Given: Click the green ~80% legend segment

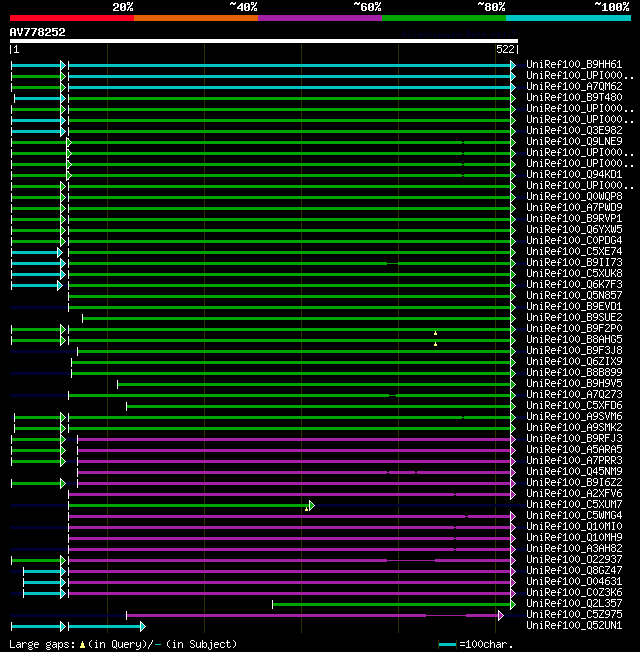Looking at the screenshot, I should pos(444,18).
